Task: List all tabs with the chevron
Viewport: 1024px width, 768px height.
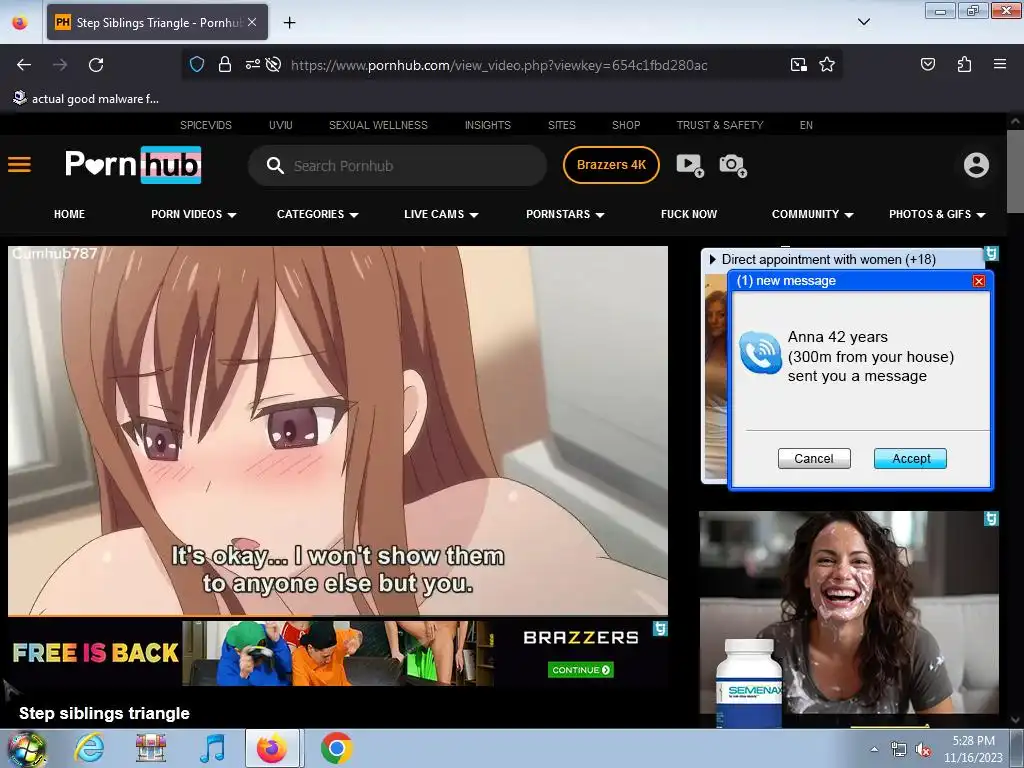Action: click(x=863, y=22)
